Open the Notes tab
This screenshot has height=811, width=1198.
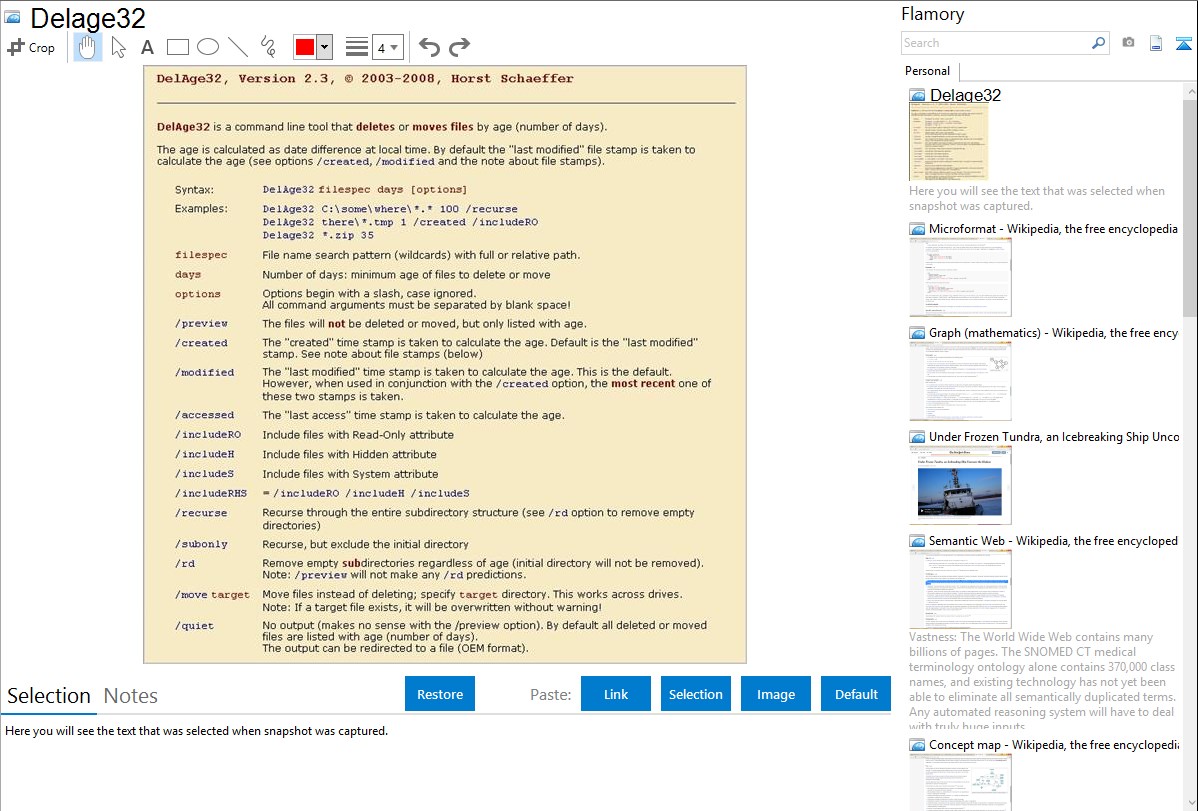click(131, 696)
